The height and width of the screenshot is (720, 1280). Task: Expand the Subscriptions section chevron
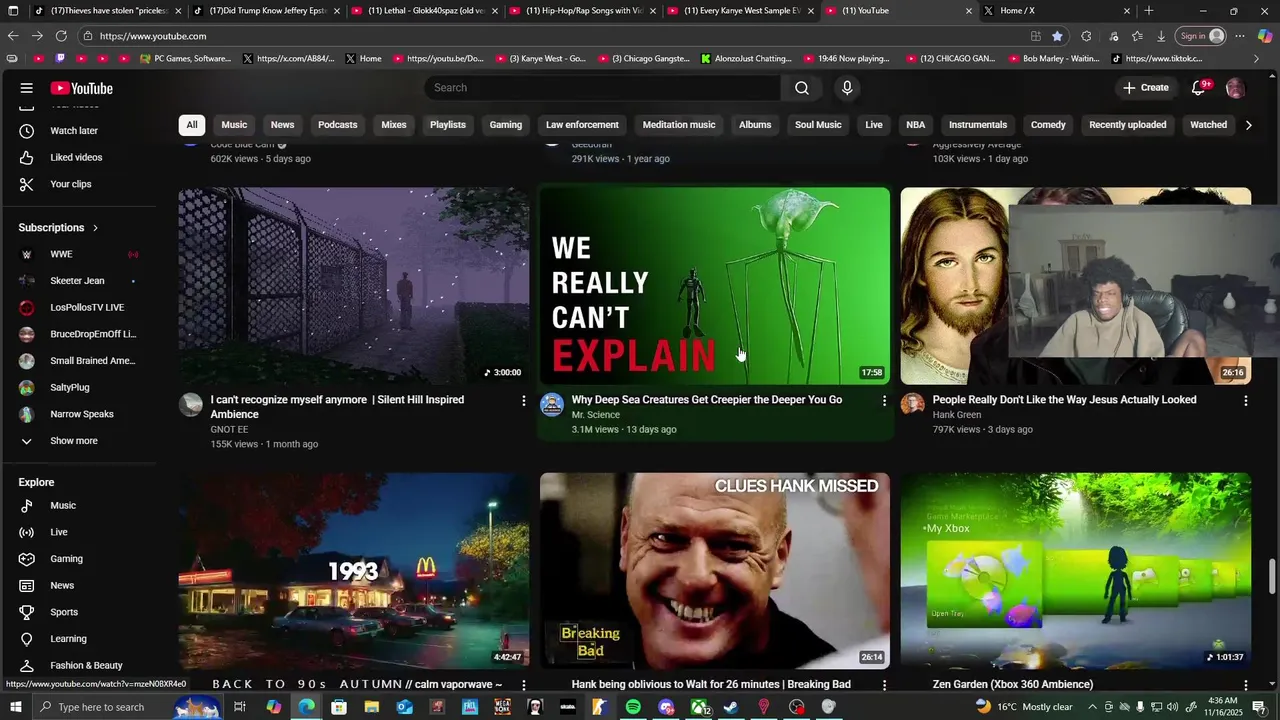pos(95,228)
